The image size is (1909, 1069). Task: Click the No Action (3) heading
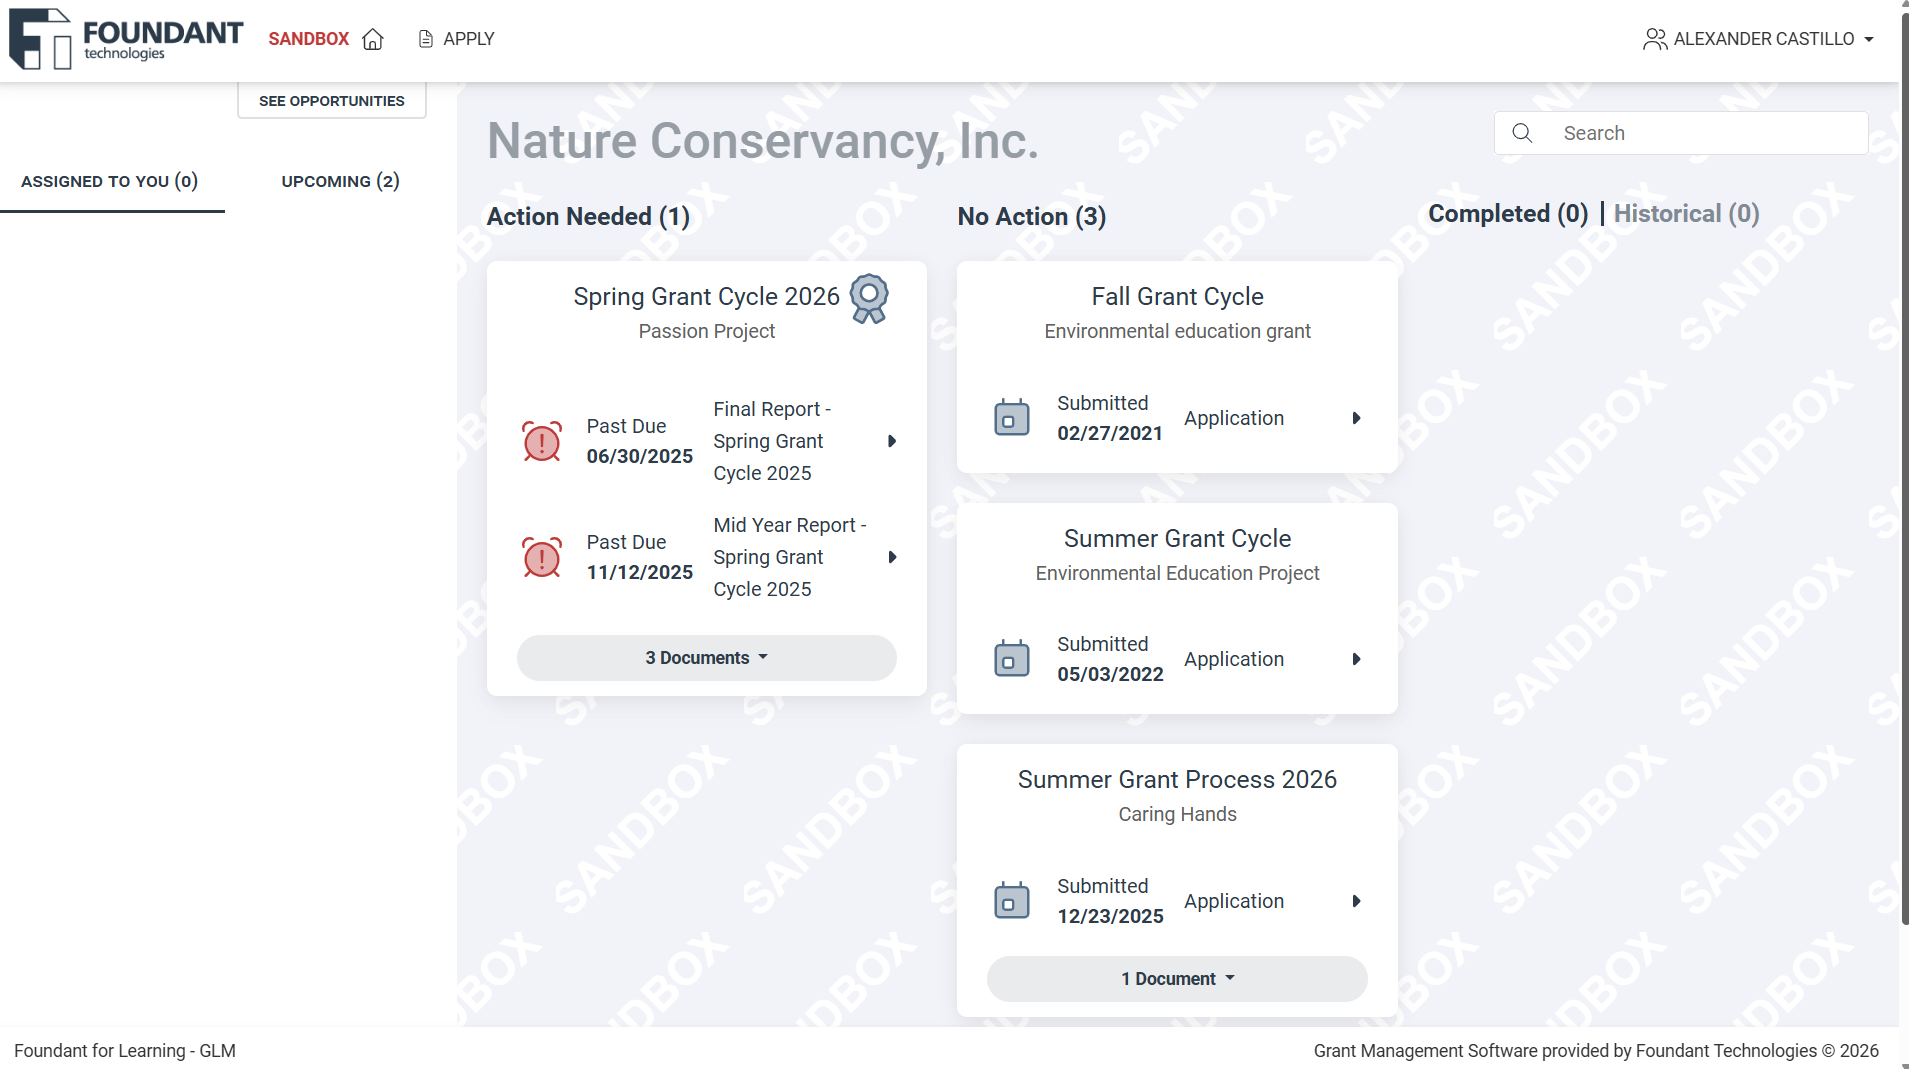click(x=1031, y=217)
